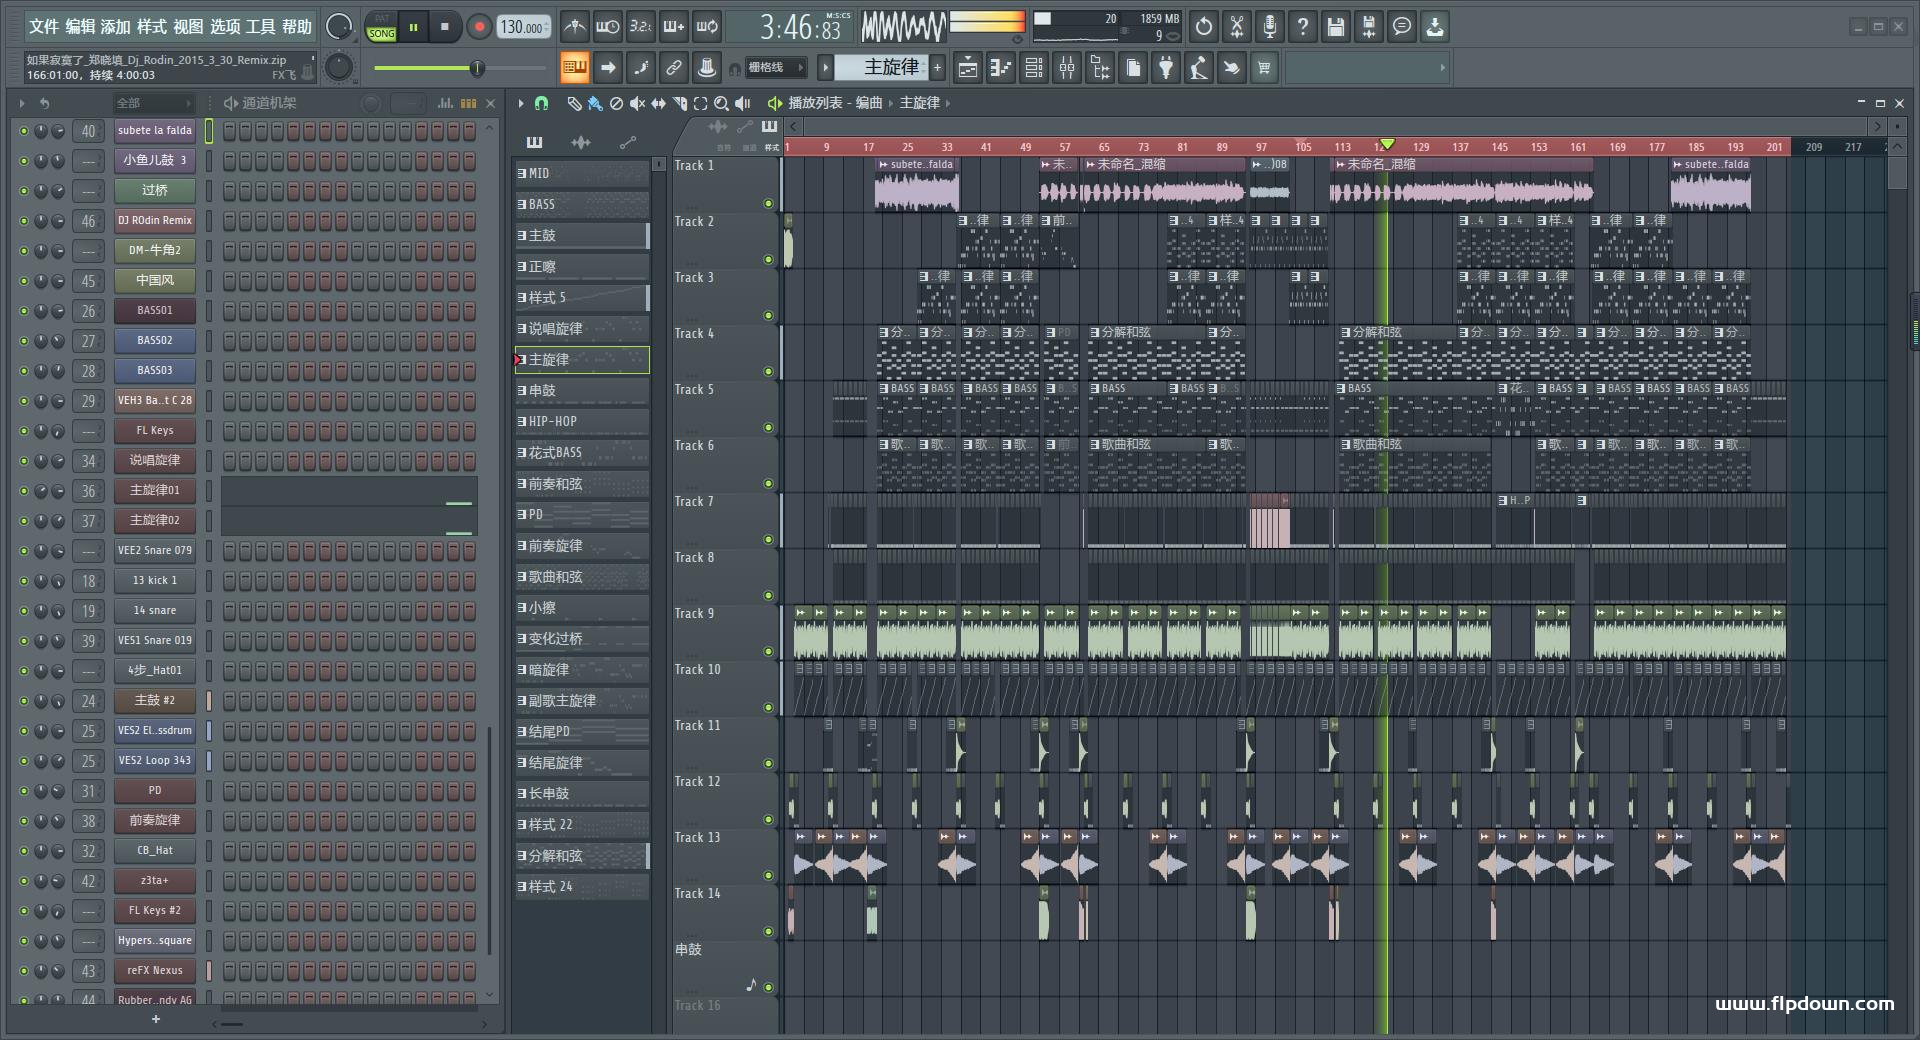
Task: Open the shop cart icon
Action: 1265,68
